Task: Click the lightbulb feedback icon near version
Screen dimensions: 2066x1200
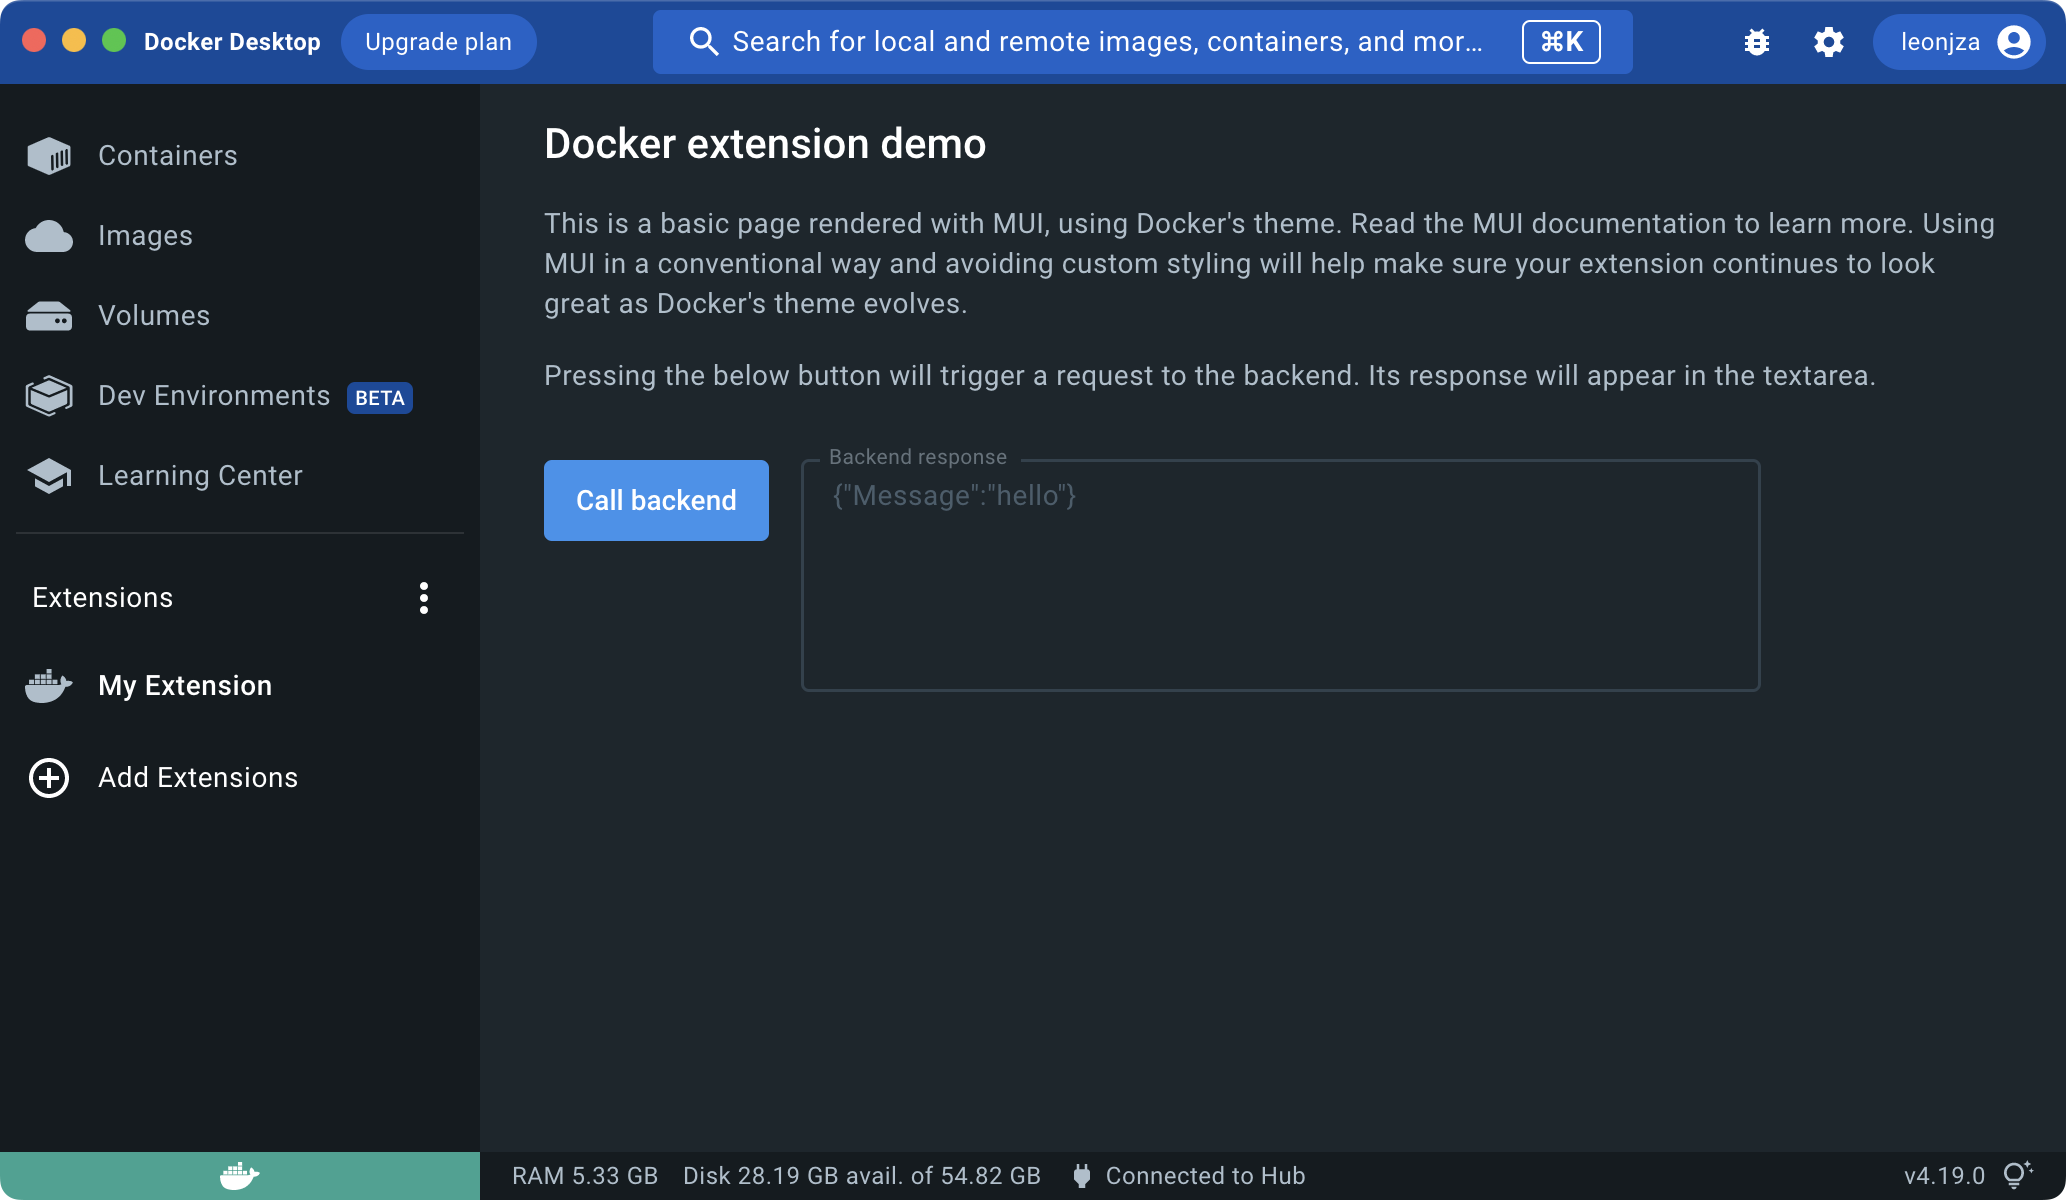Action: tap(2018, 1175)
